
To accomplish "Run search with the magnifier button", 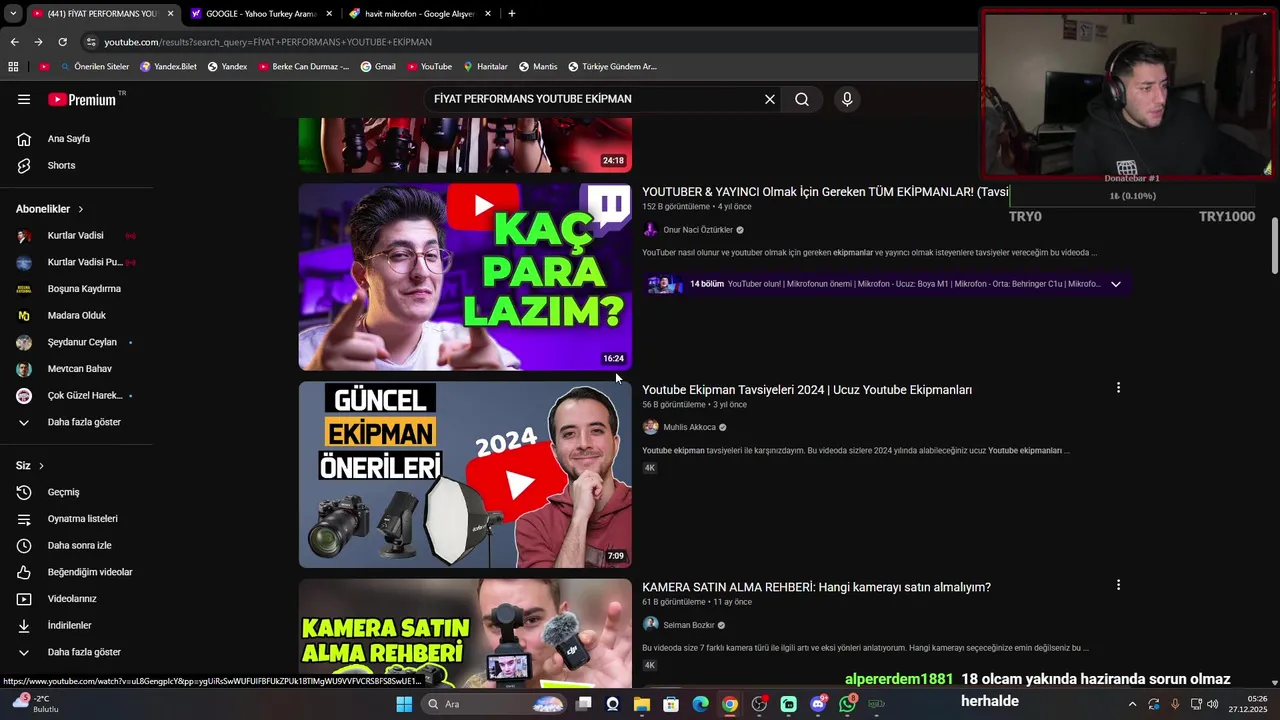I will [x=802, y=99].
